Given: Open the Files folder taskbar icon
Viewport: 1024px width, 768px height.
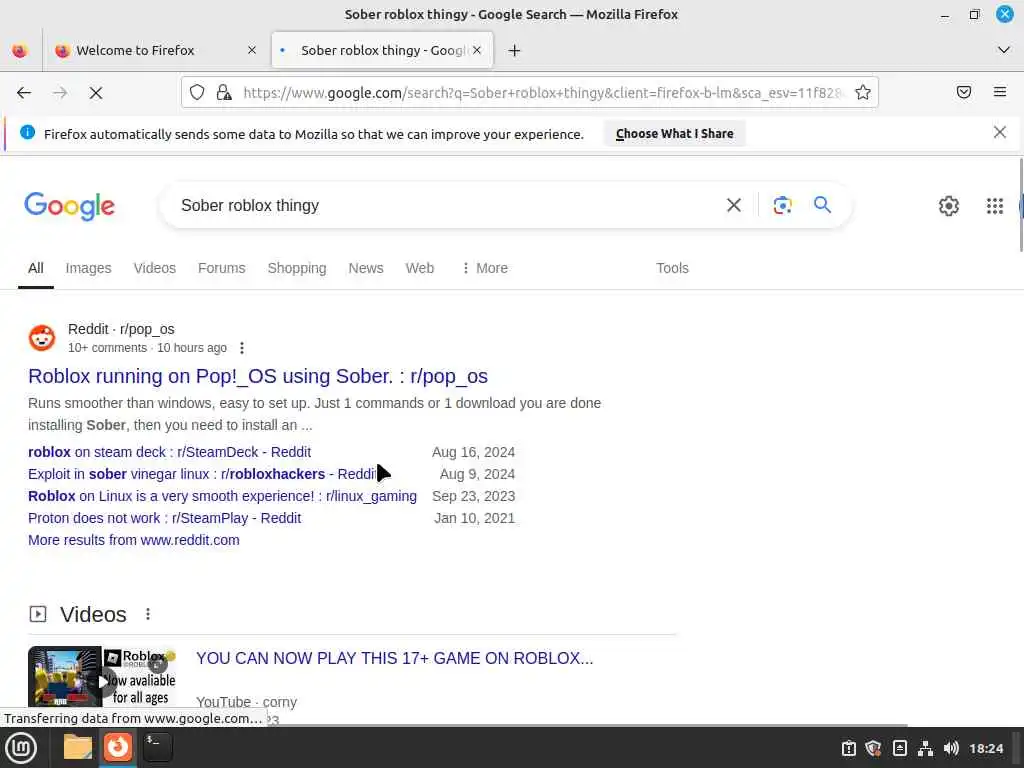Looking at the screenshot, I should pos(77,747).
